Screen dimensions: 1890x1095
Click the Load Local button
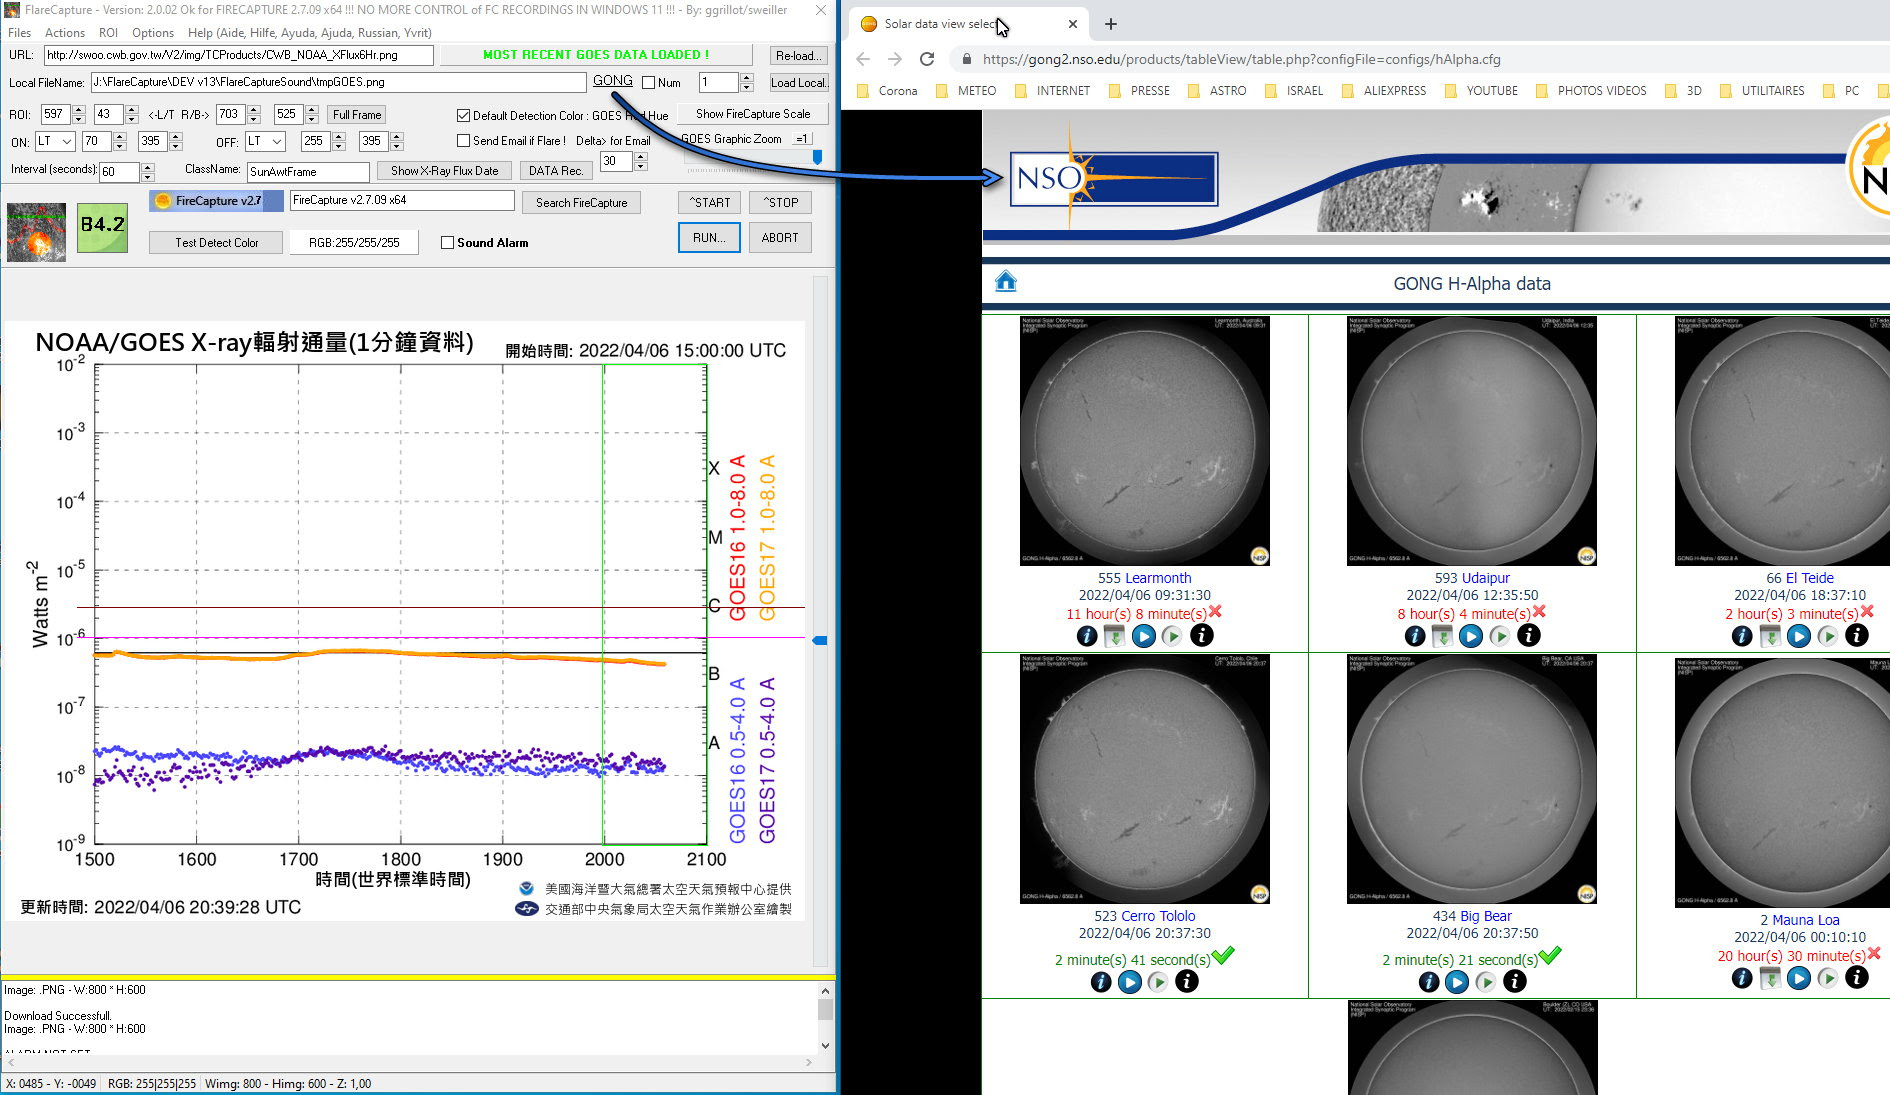[798, 83]
